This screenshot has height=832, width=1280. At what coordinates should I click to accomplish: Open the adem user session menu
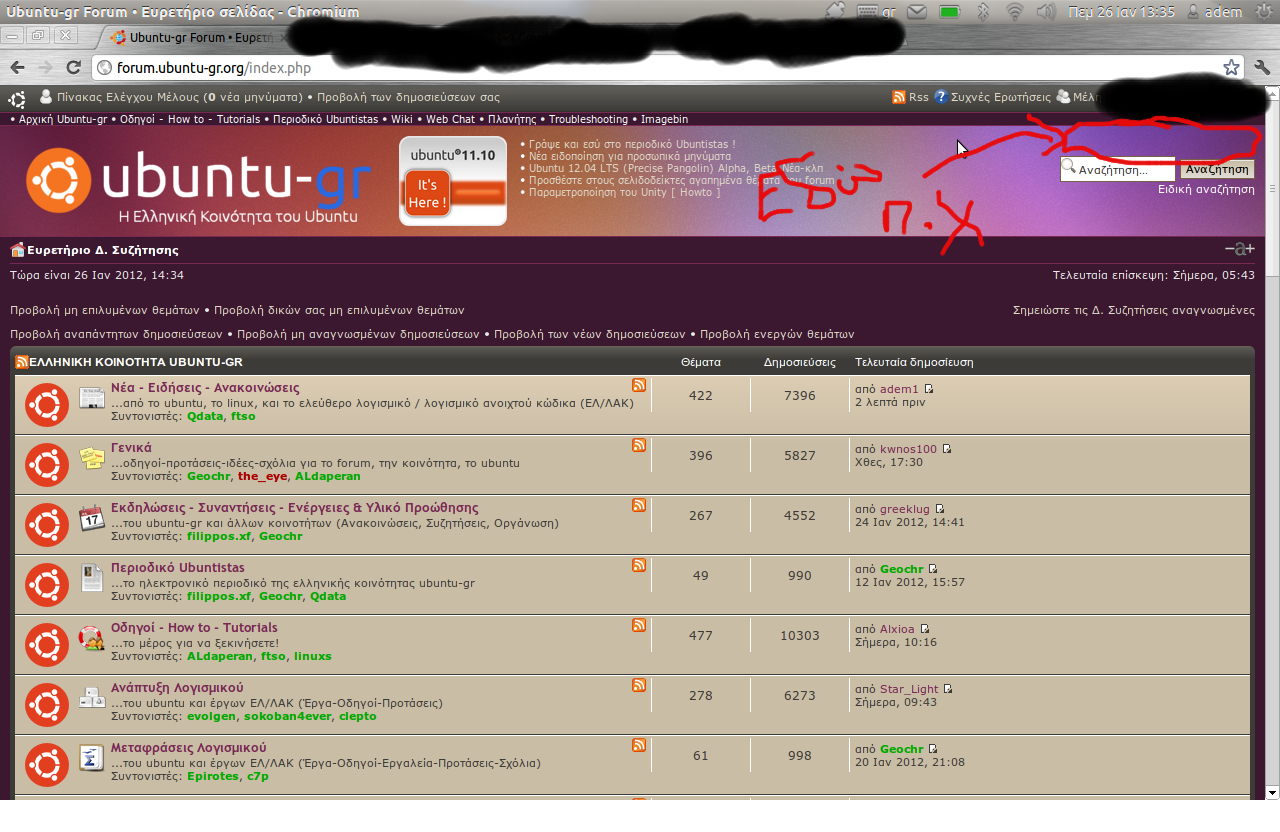click(x=1214, y=12)
